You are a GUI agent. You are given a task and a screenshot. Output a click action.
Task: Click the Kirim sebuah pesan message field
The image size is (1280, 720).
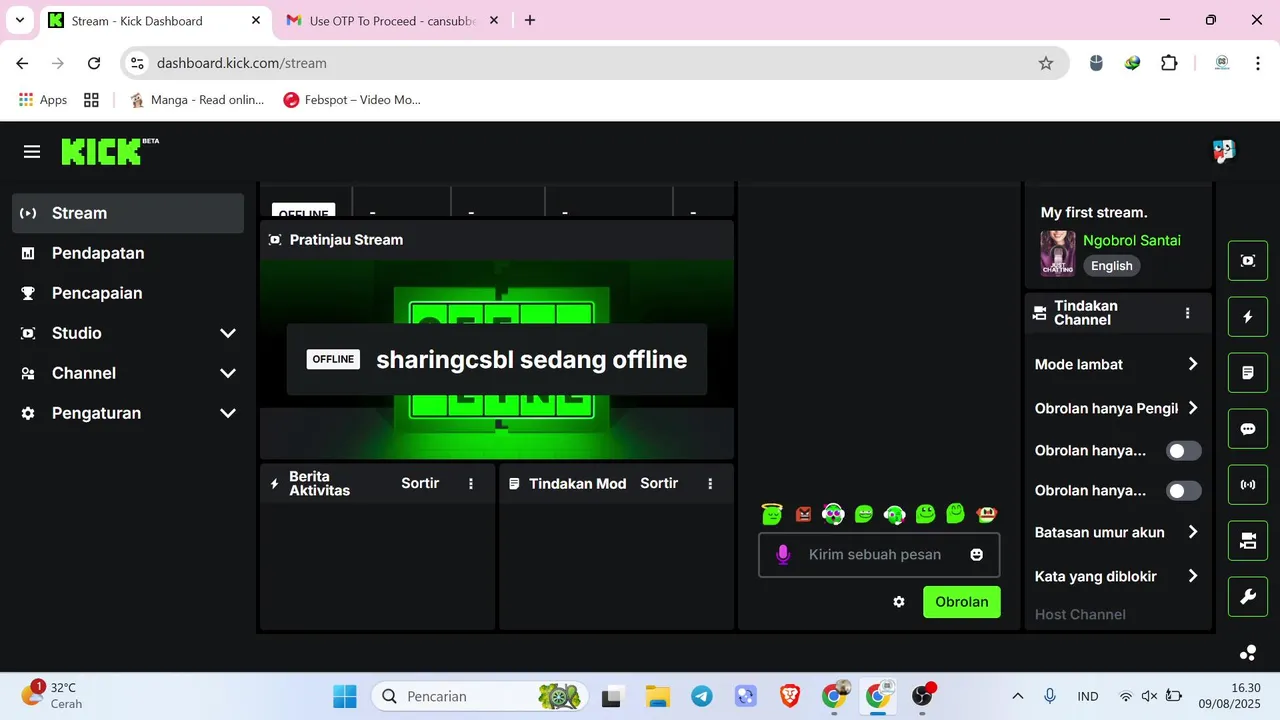tap(879, 554)
